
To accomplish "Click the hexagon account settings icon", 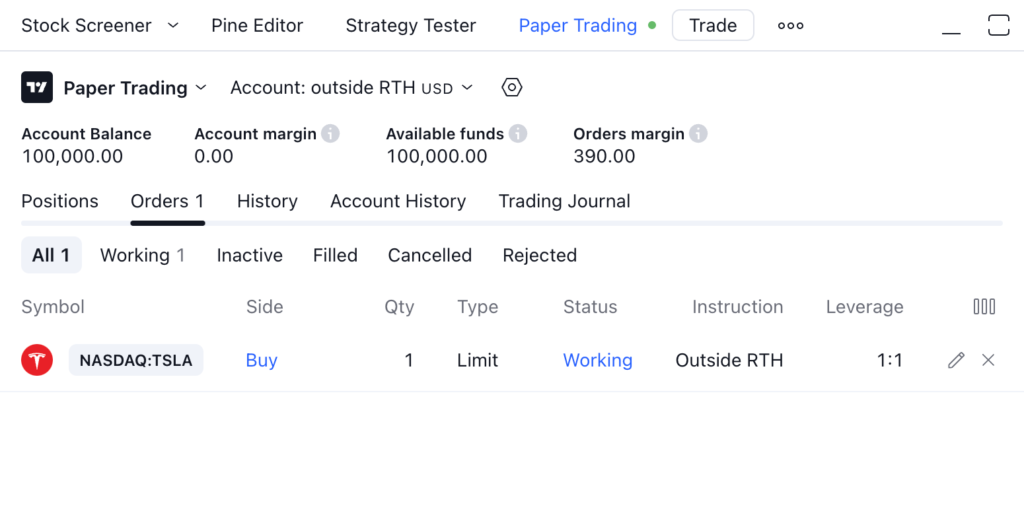I will [512, 88].
